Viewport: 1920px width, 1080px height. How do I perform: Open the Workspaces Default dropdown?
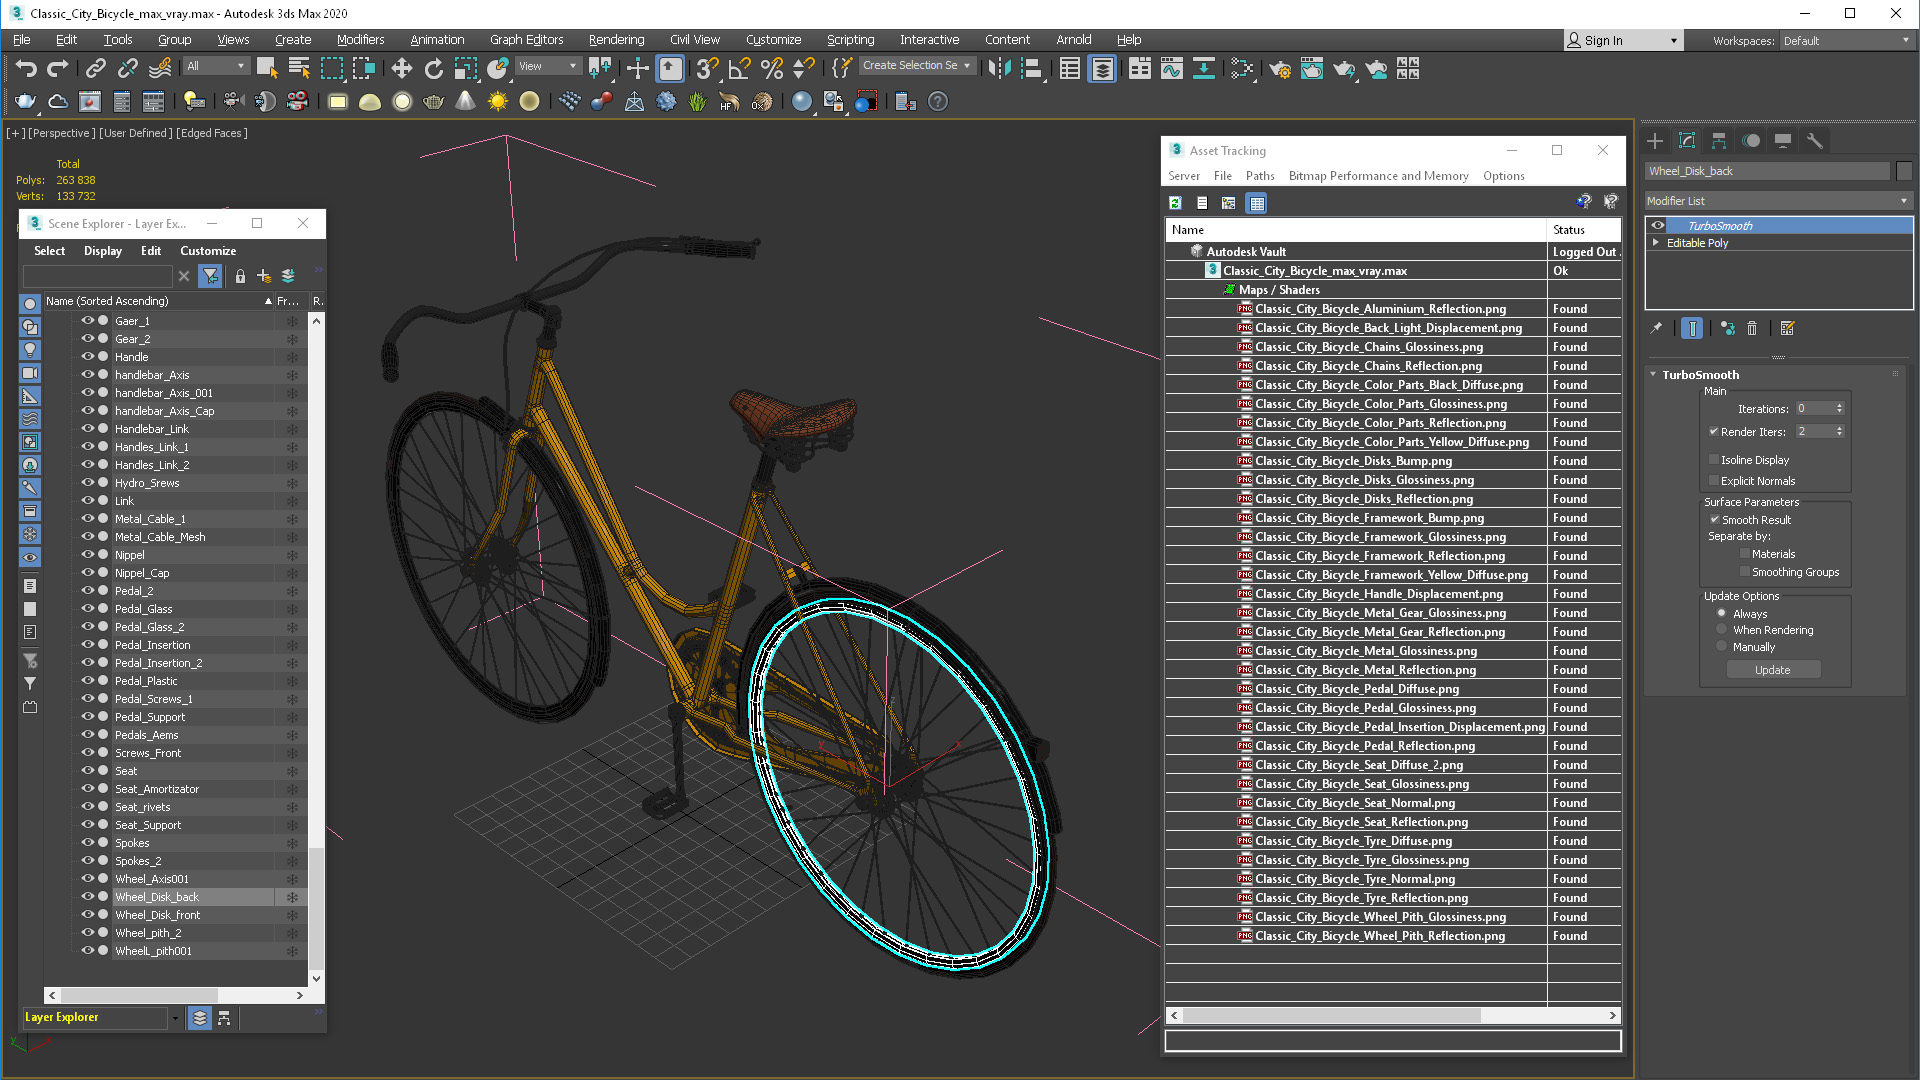coord(1846,41)
